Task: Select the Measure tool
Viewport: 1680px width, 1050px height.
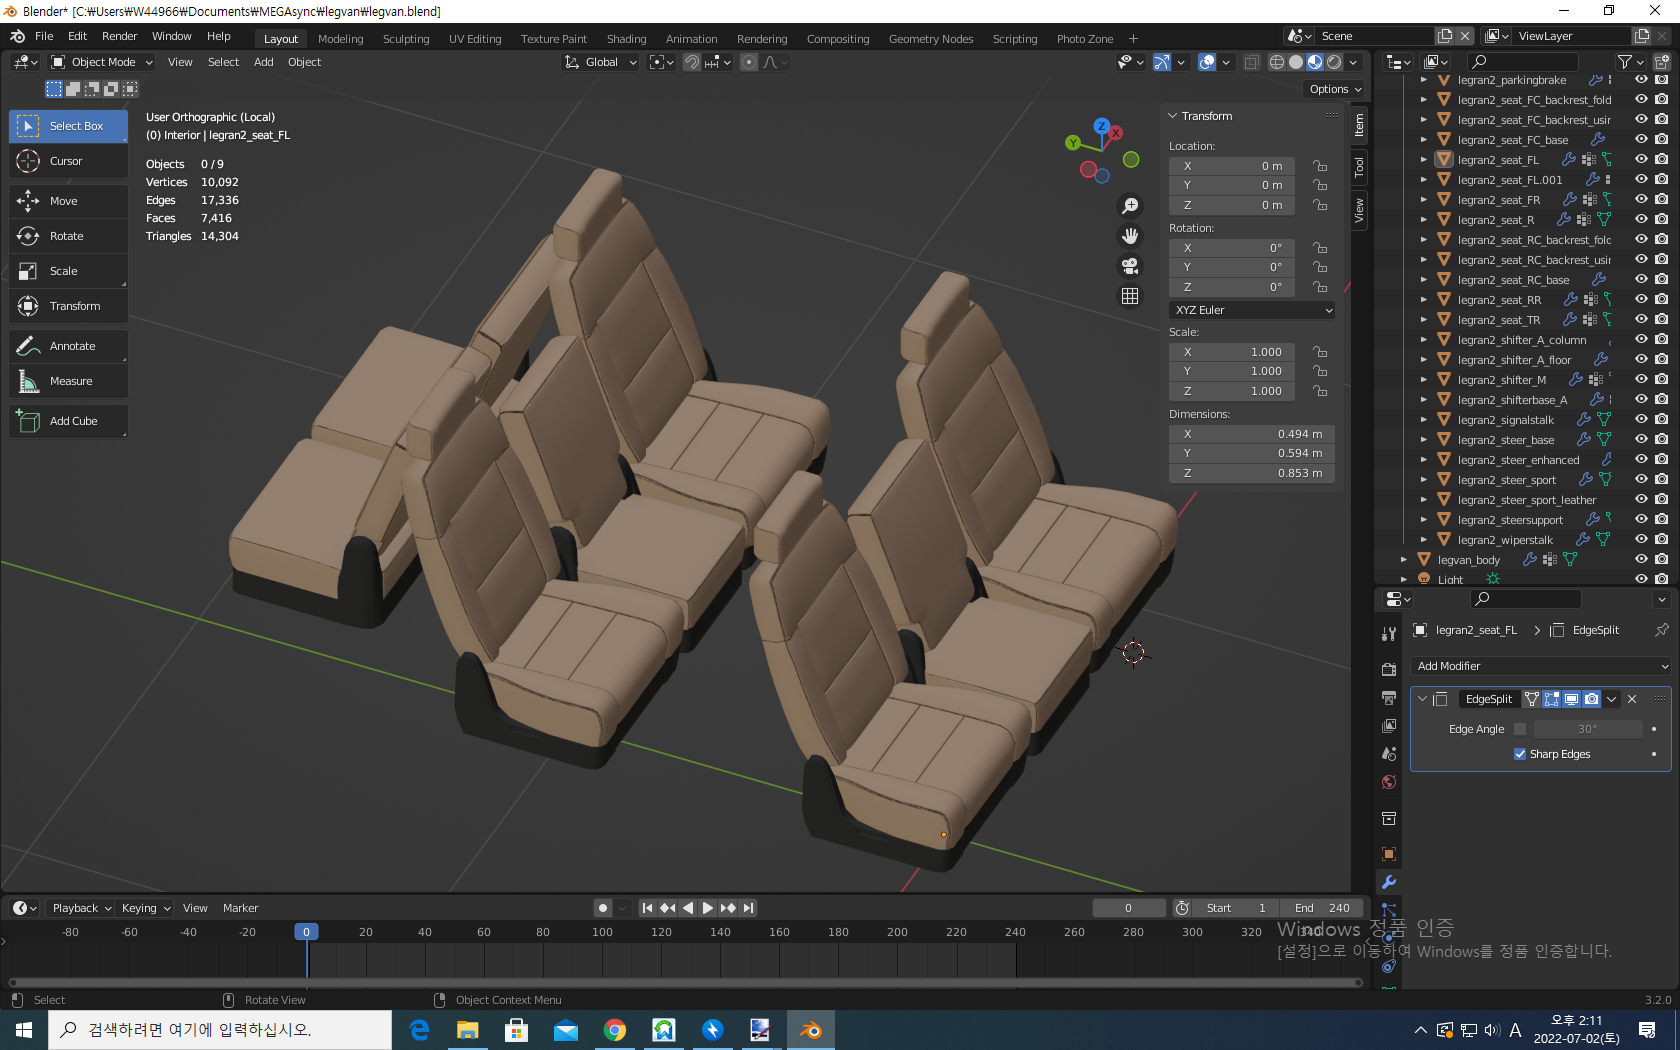Action: pyautogui.click(x=67, y=381)
